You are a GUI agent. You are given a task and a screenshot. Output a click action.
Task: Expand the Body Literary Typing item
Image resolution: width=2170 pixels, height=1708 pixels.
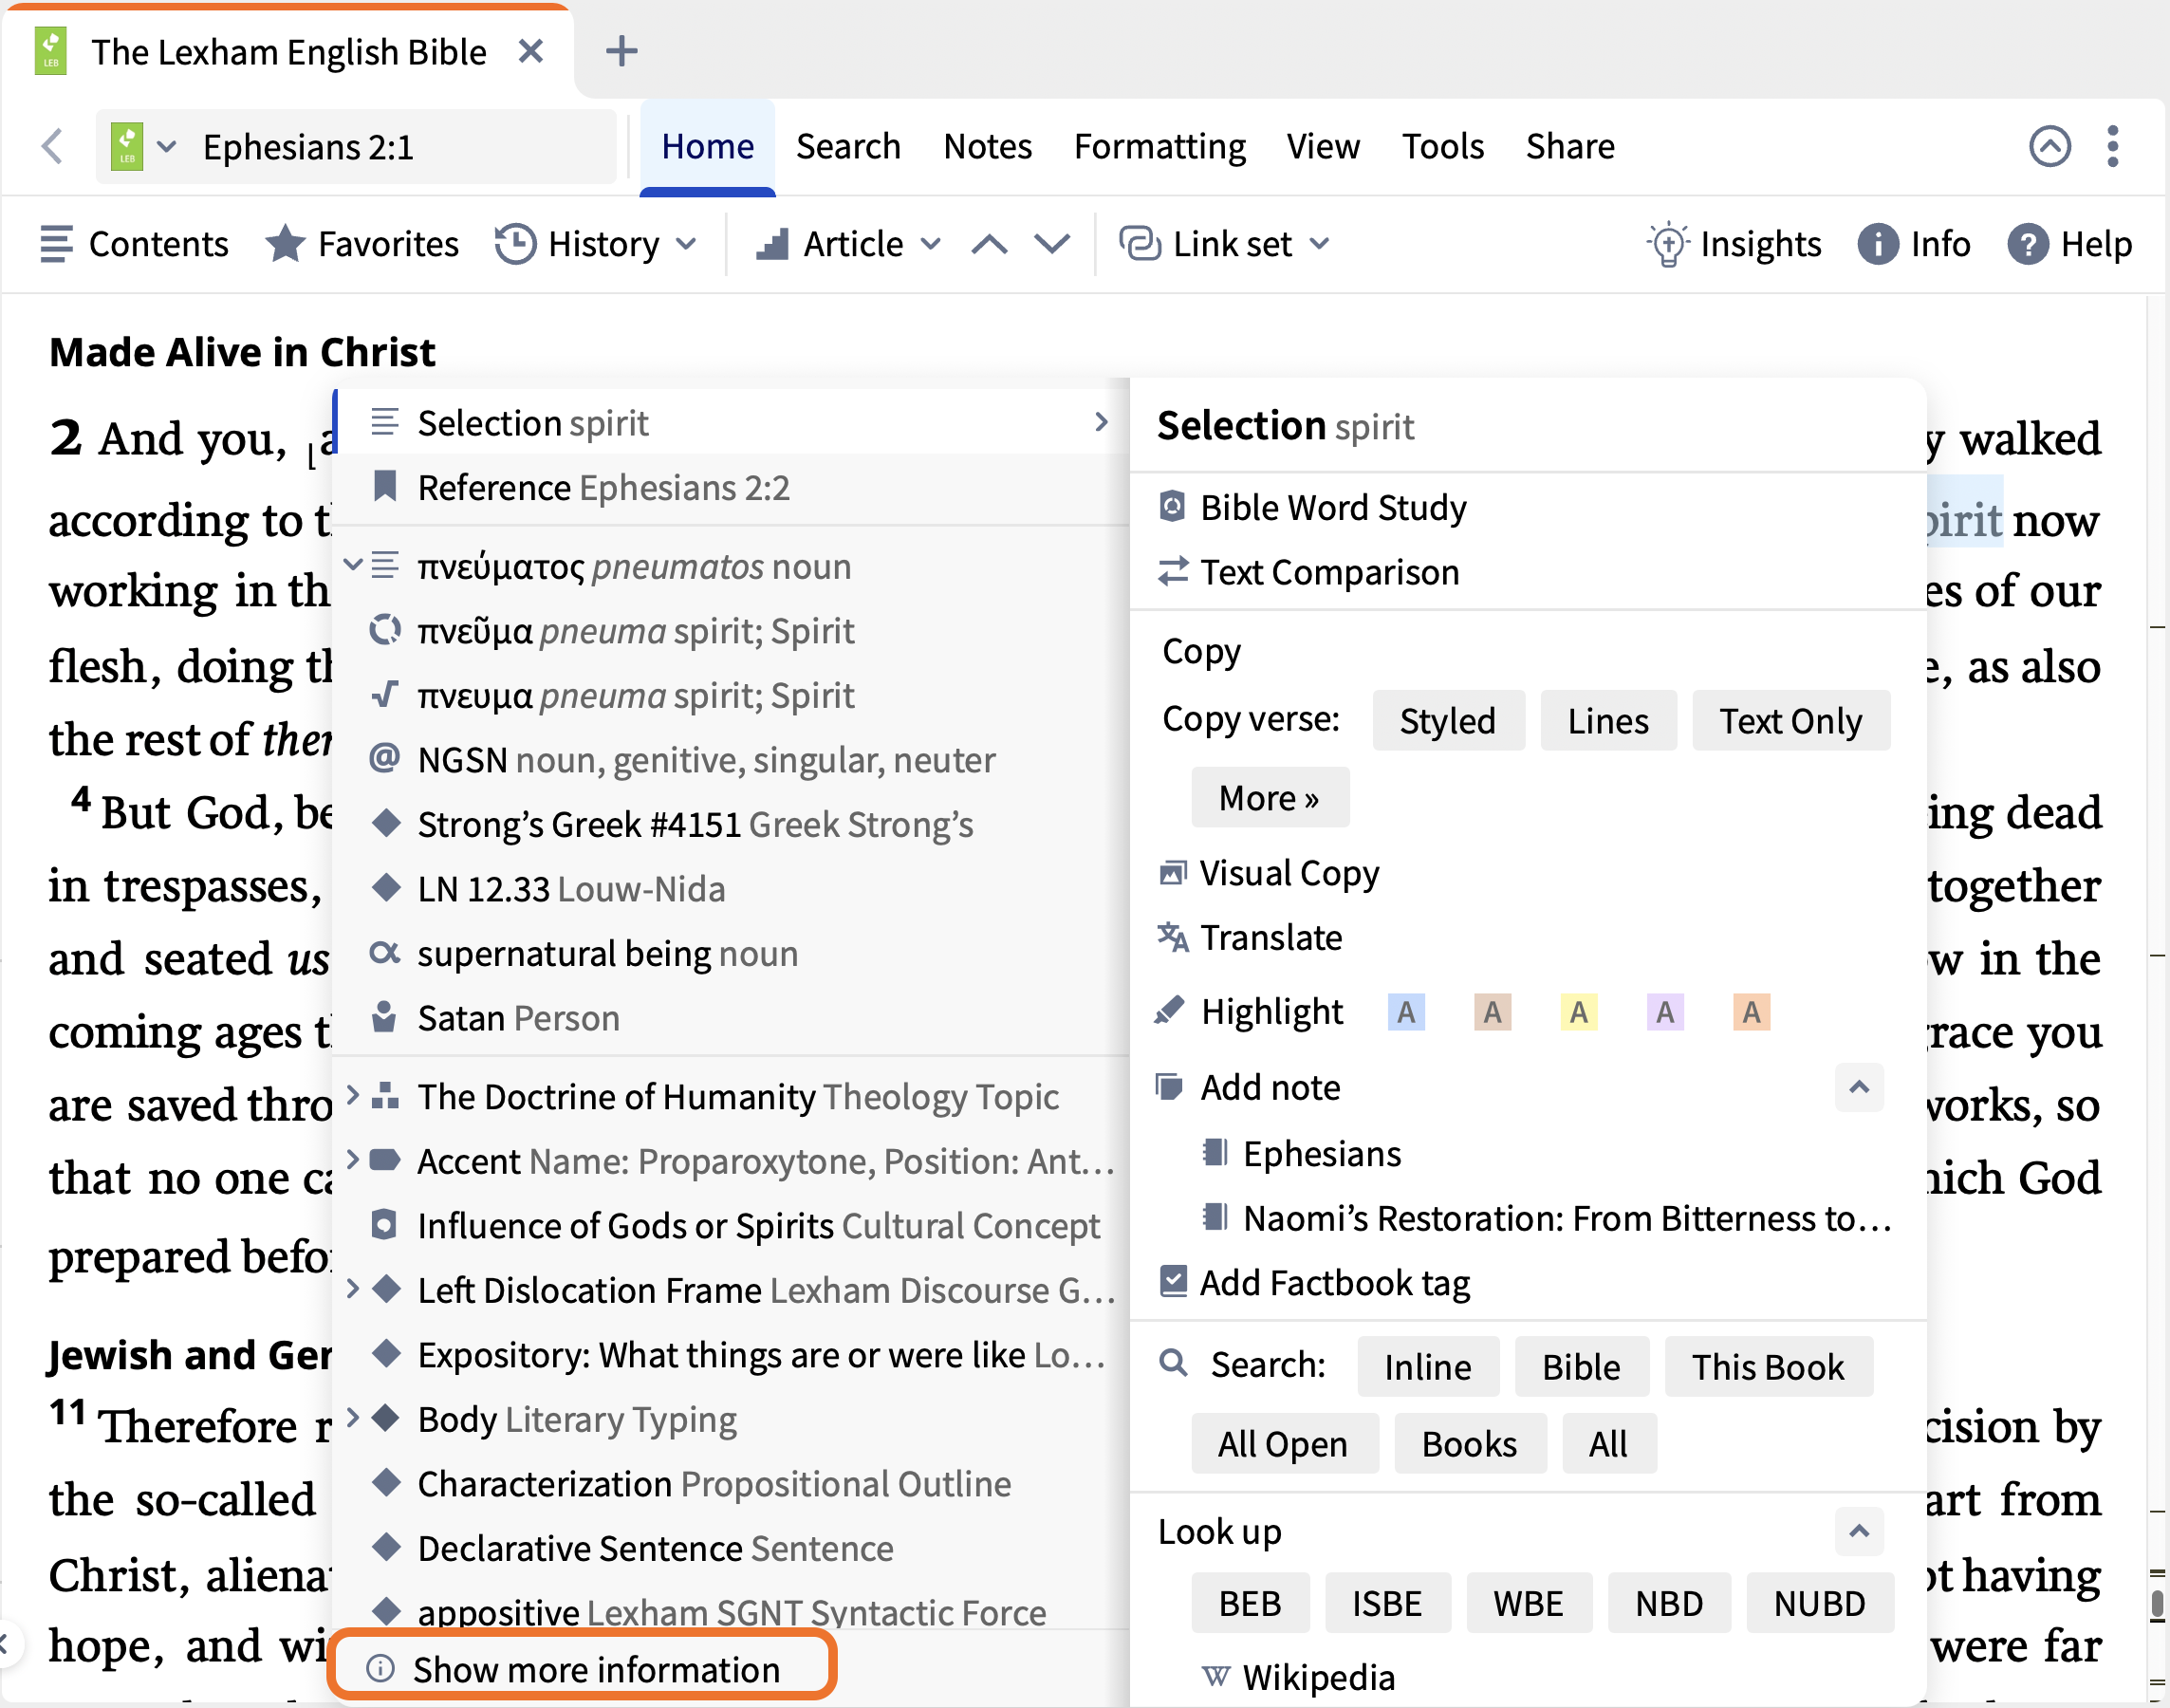352,1417
